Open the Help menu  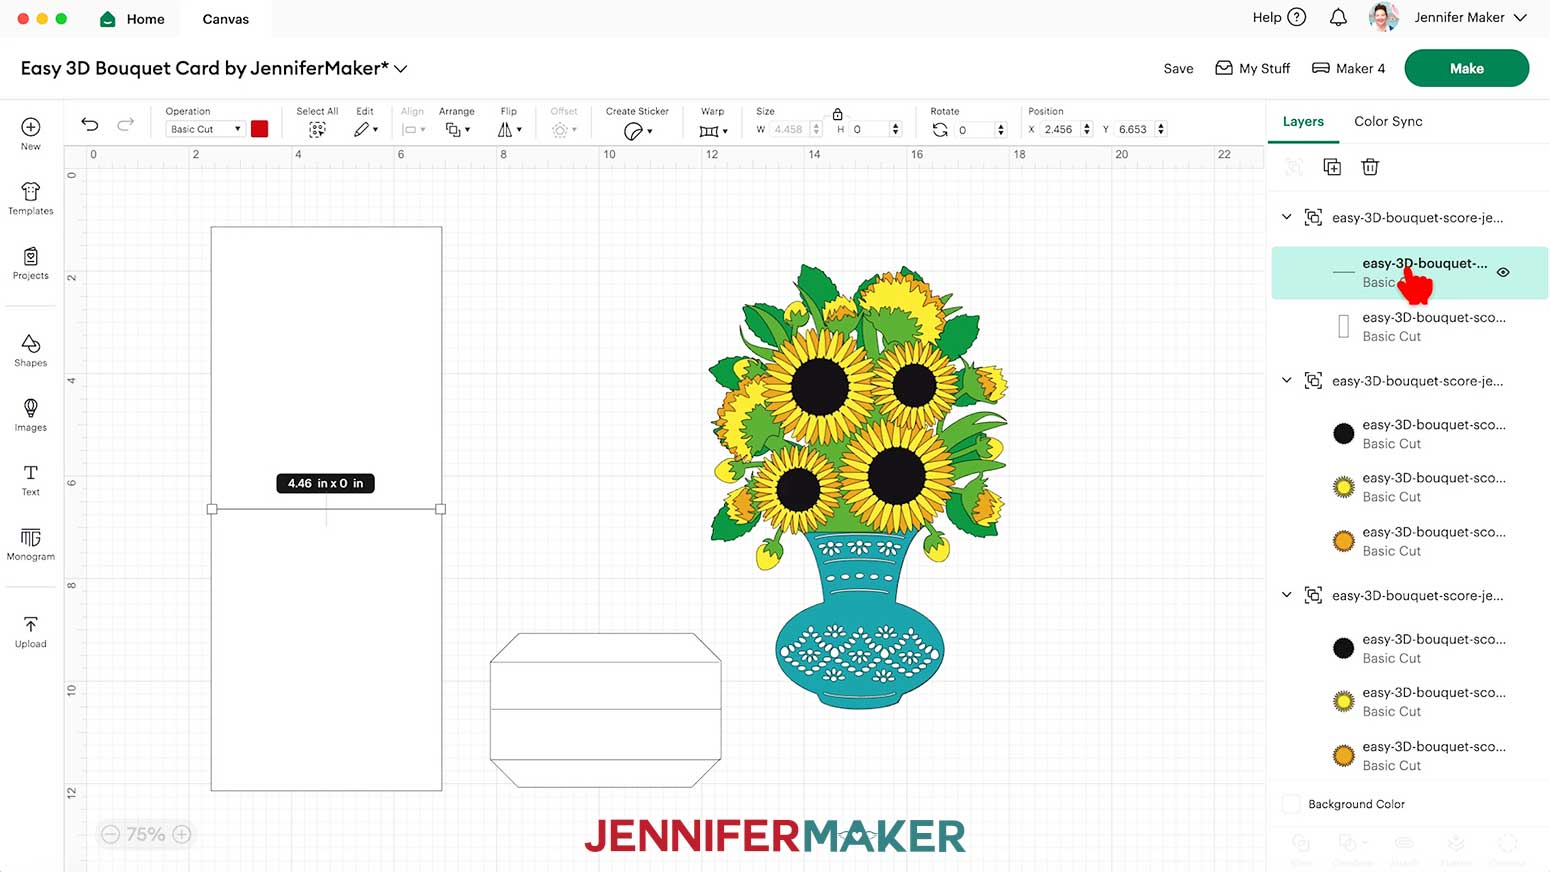(1279, 17)
